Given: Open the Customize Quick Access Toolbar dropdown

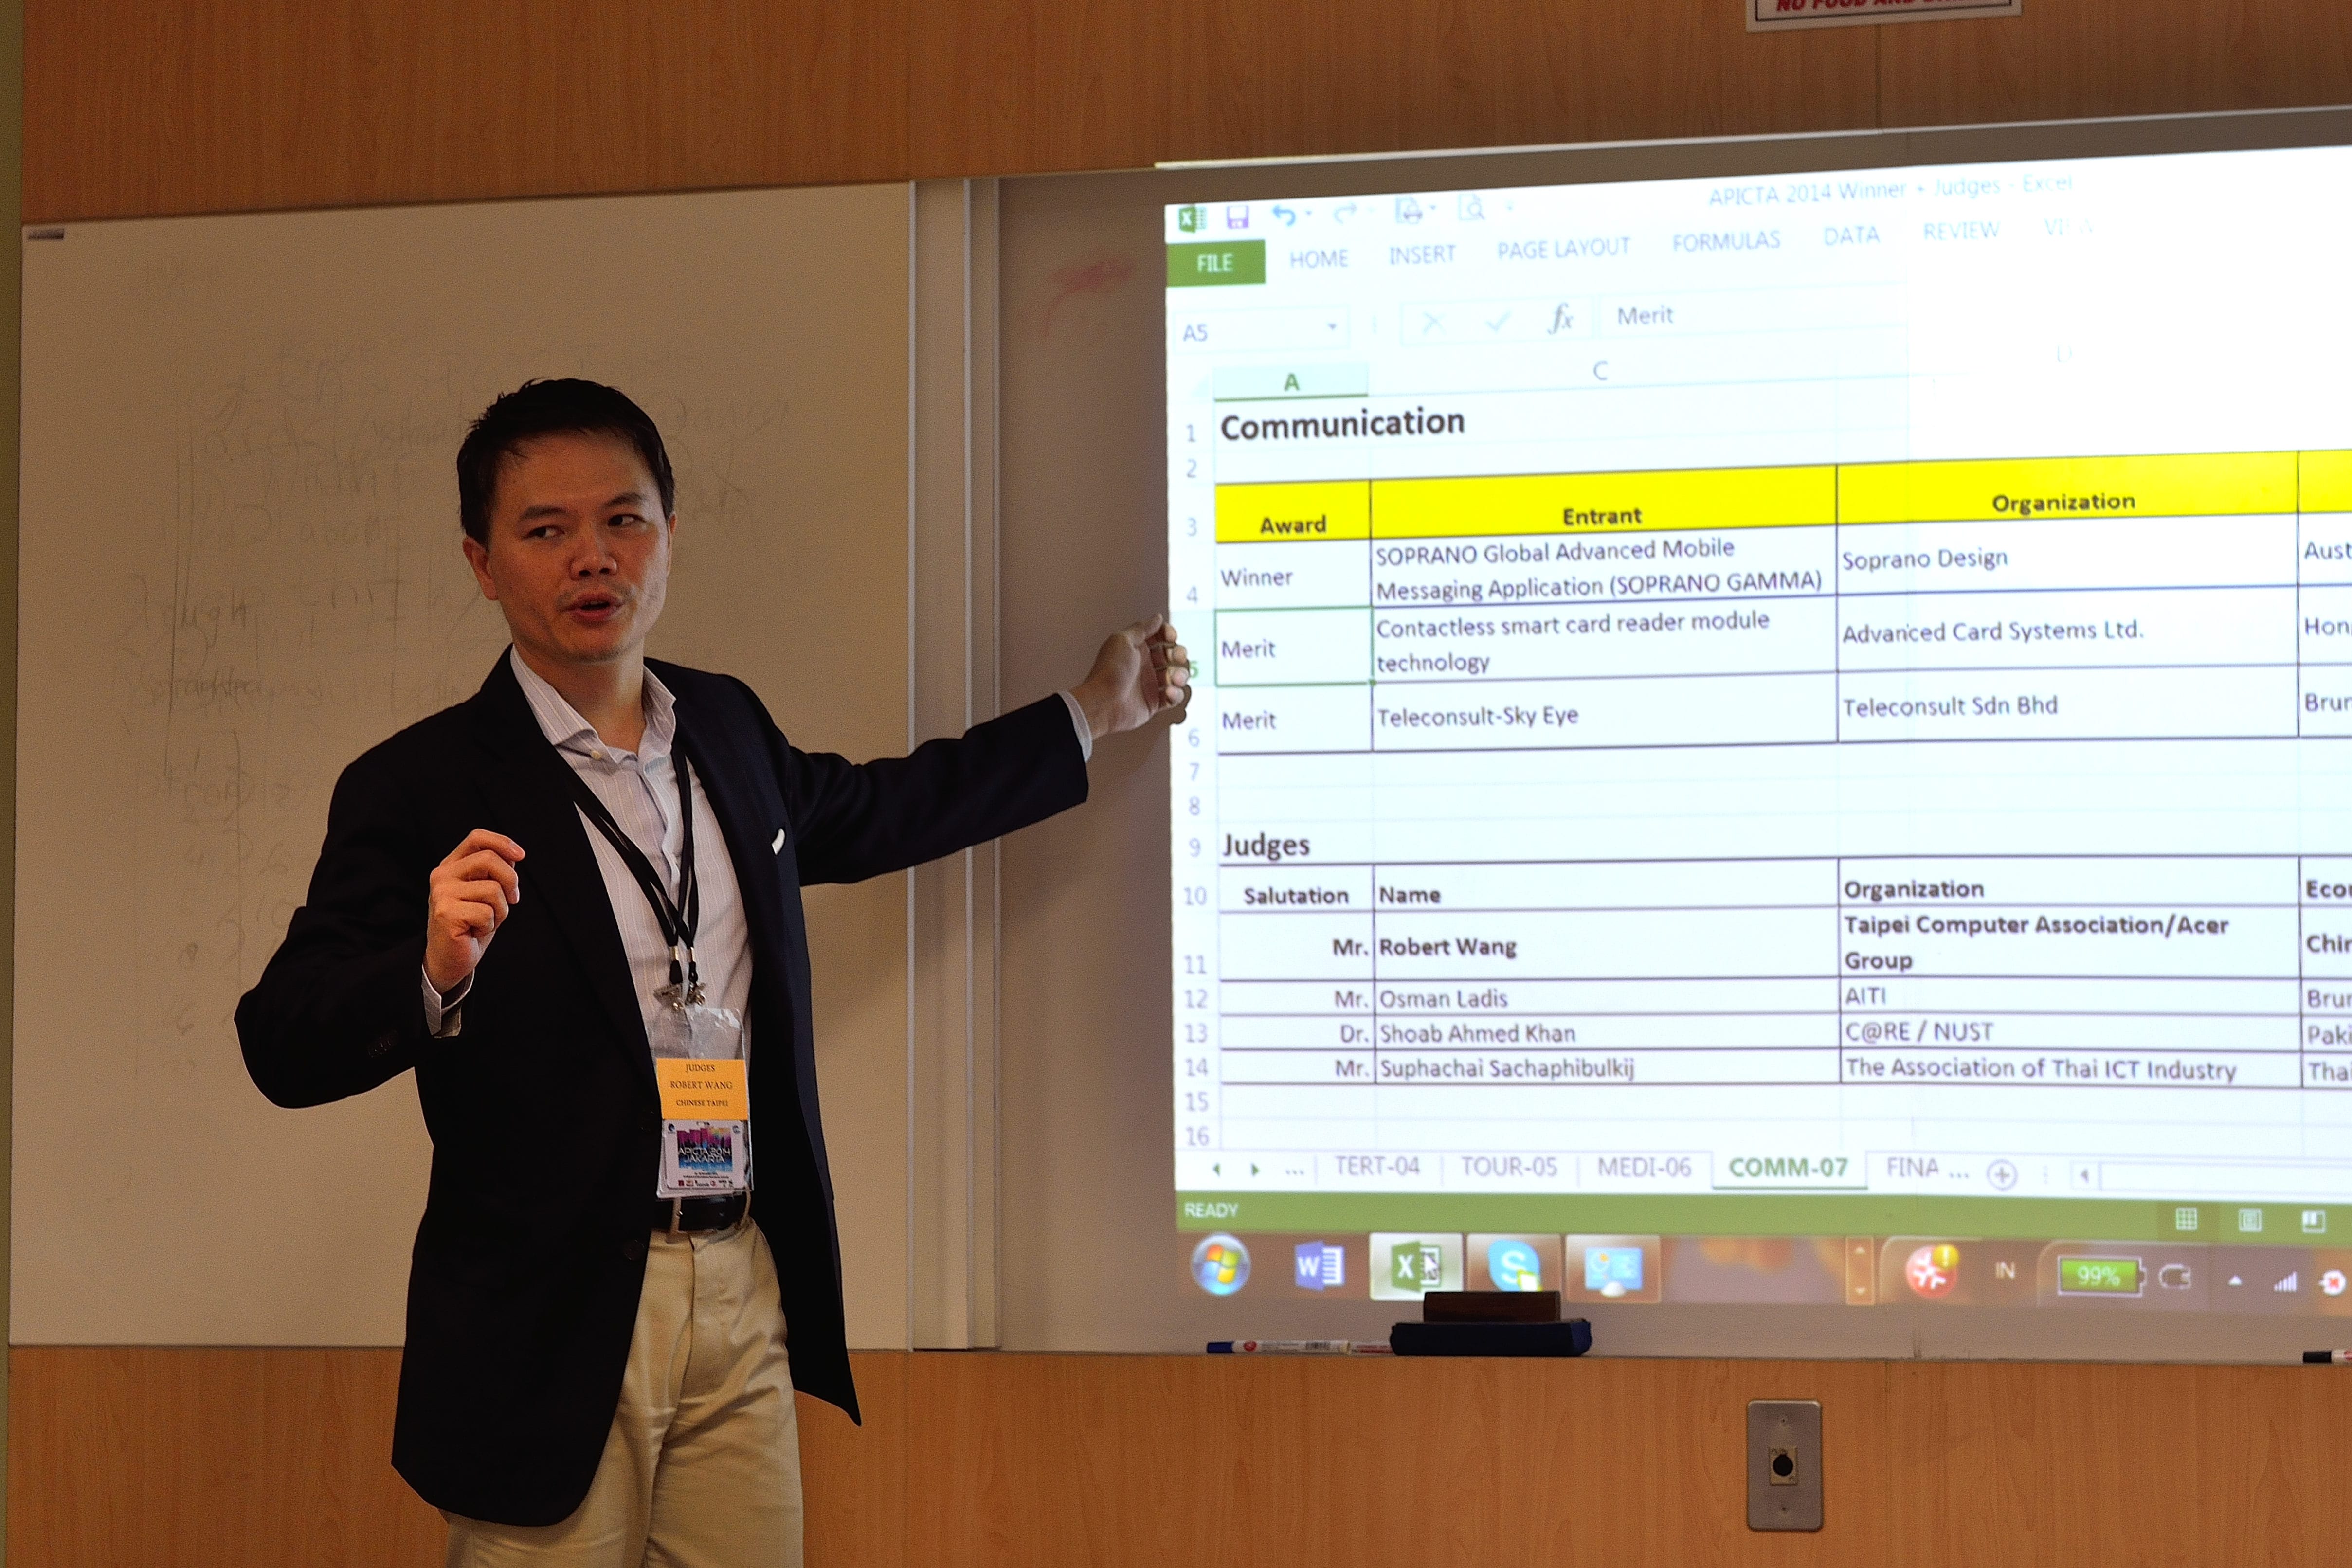Looking at the screenshot, I should point(1509,207).
